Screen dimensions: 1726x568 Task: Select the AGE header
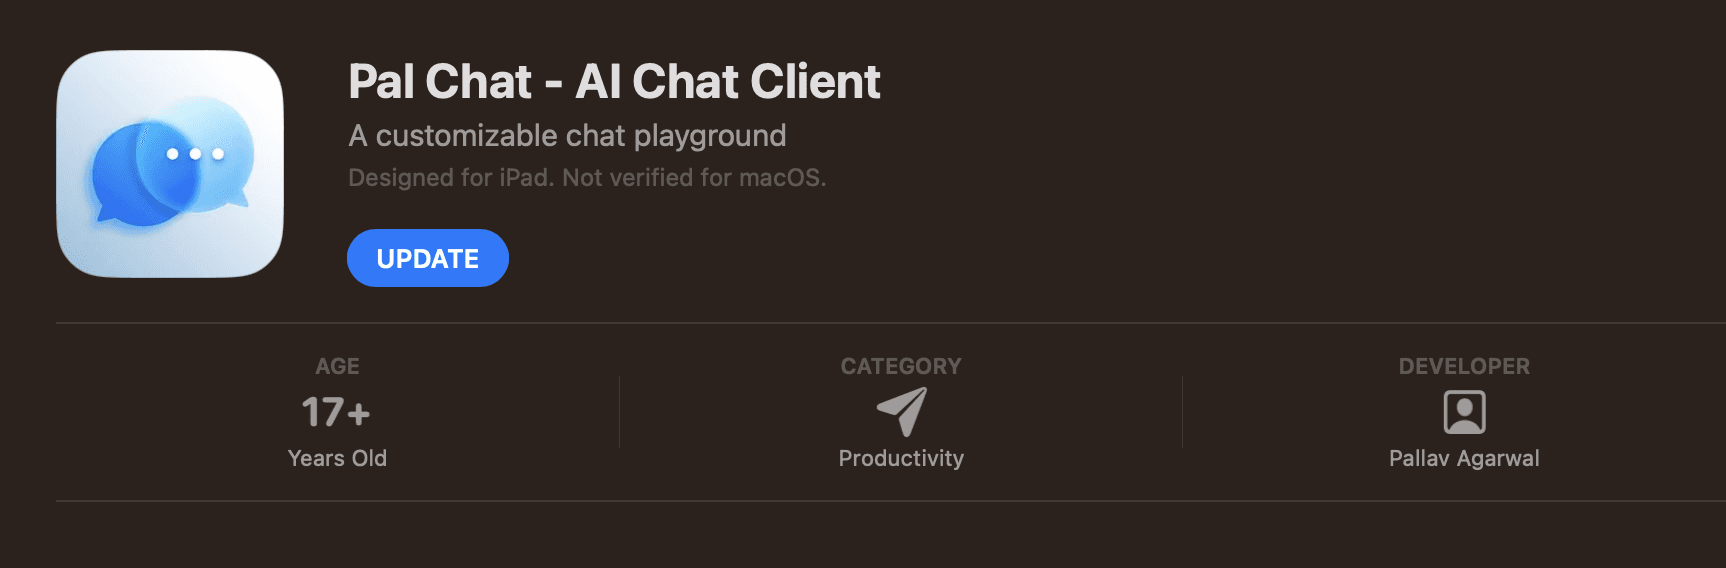[337, 366]
